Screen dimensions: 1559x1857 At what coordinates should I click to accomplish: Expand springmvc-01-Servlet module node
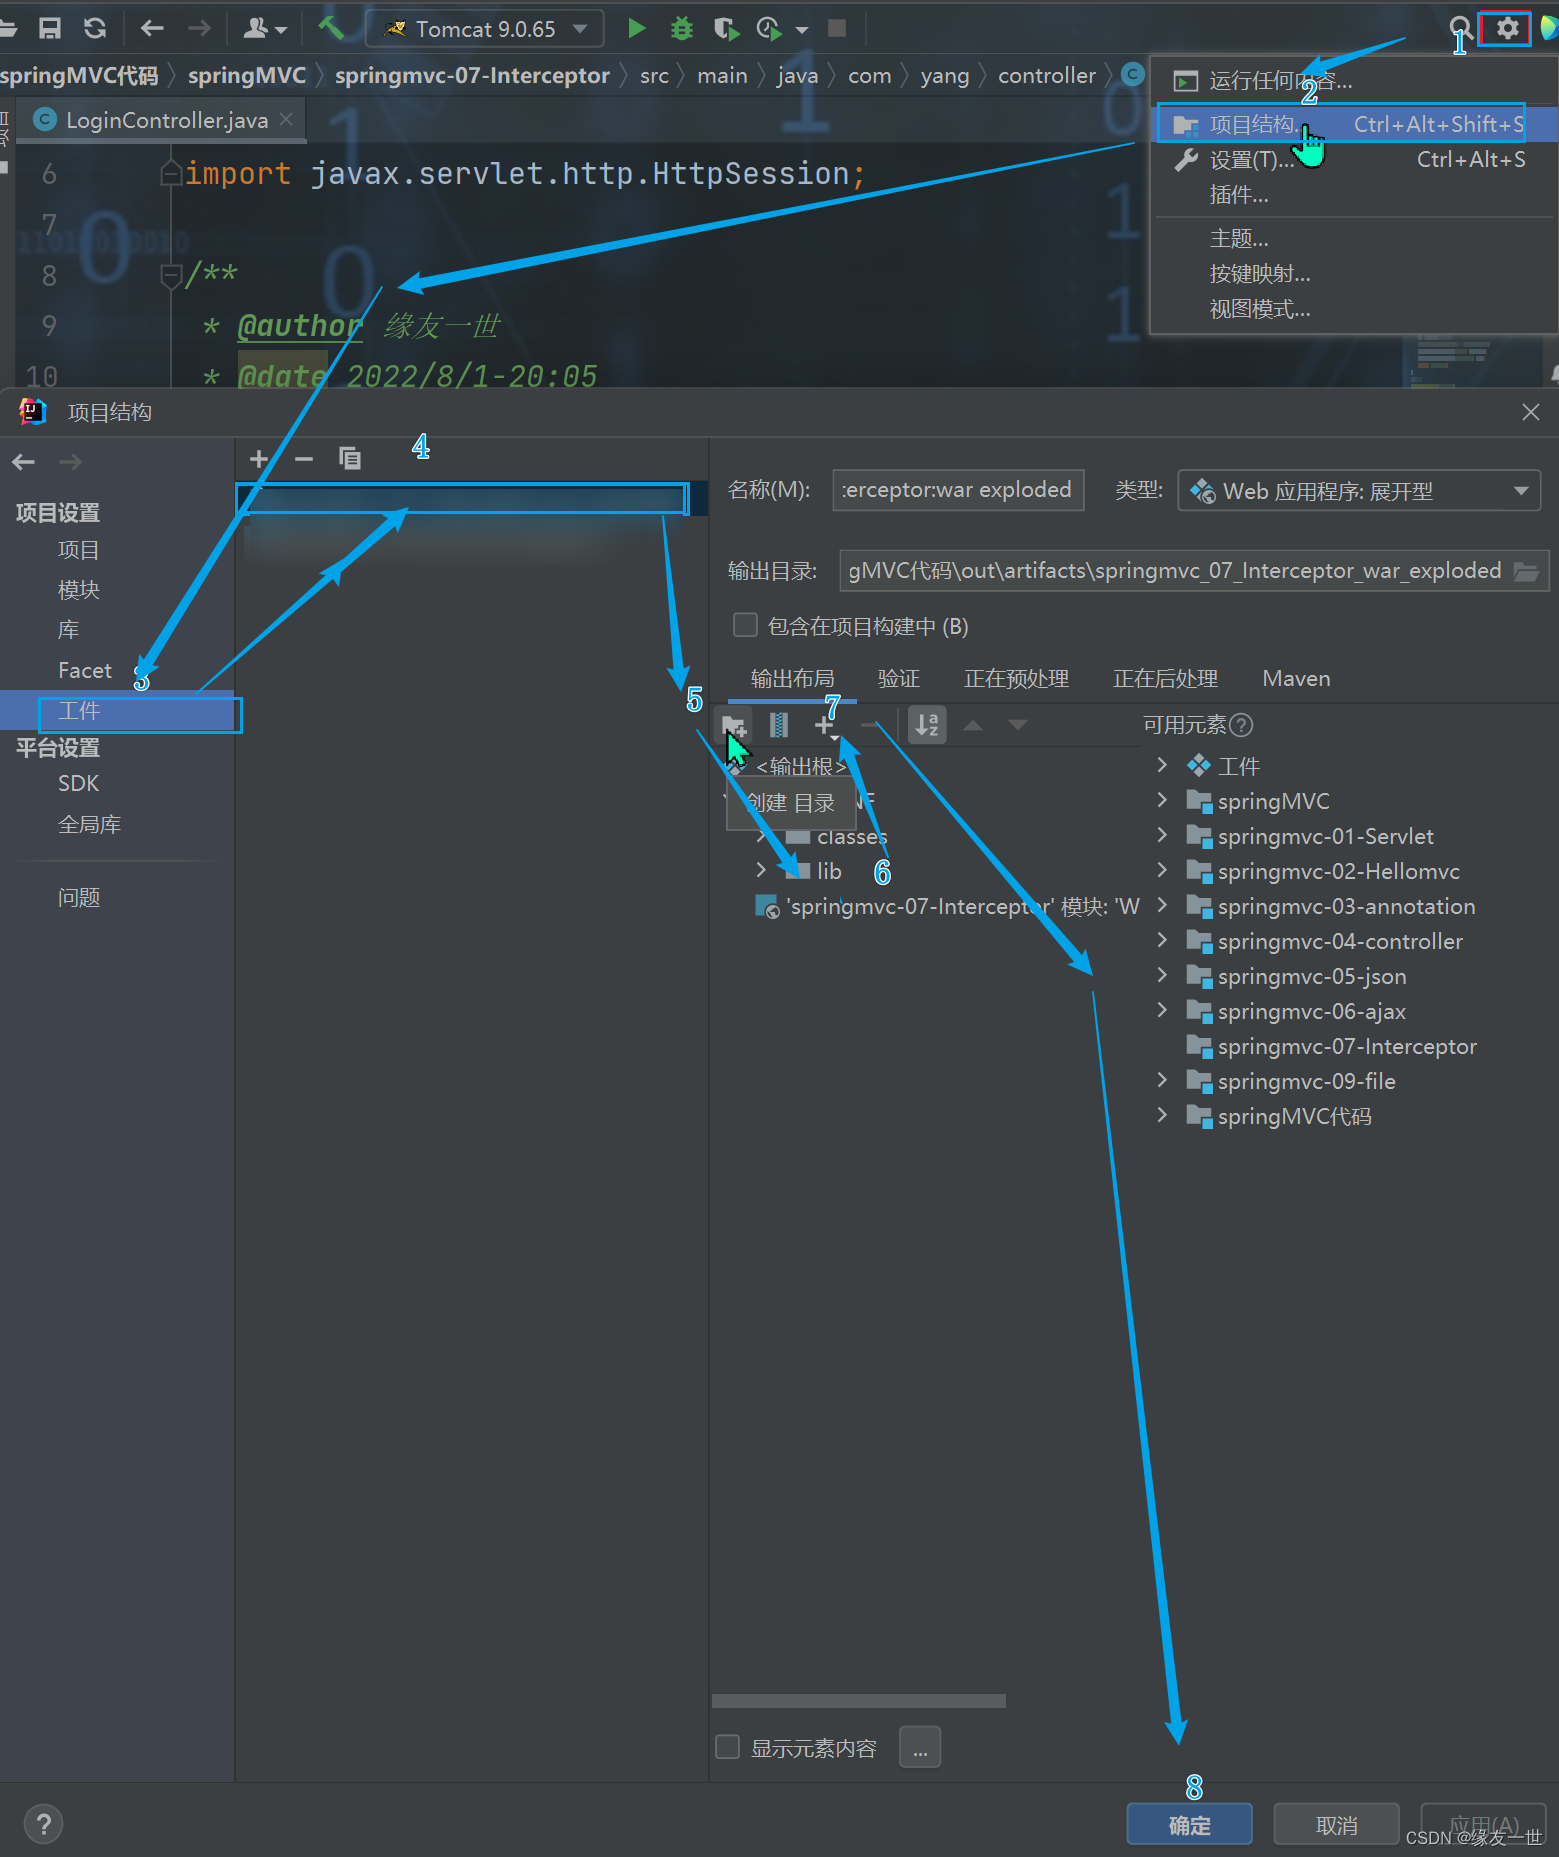(x=1162, y=835)
